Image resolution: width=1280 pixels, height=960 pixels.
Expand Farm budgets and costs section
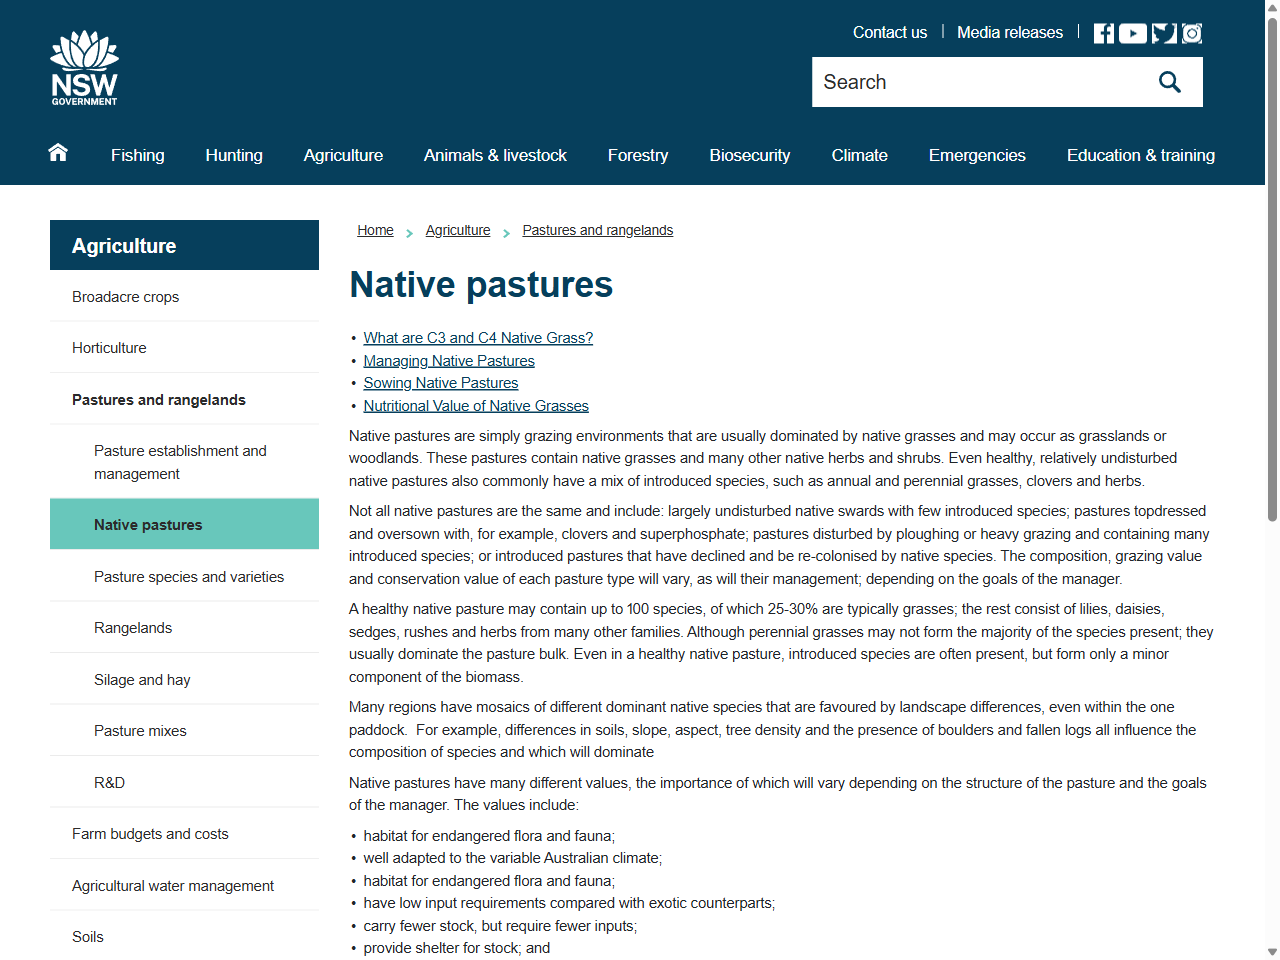tap(150, 833)
